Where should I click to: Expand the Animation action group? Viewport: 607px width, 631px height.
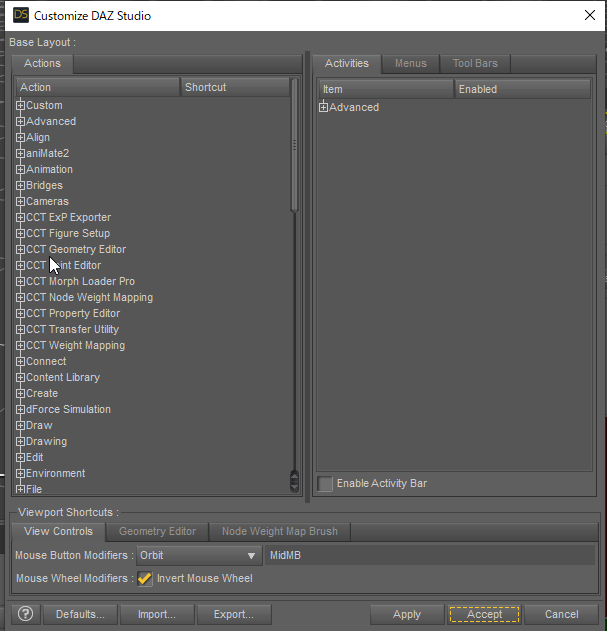point(20,169)
